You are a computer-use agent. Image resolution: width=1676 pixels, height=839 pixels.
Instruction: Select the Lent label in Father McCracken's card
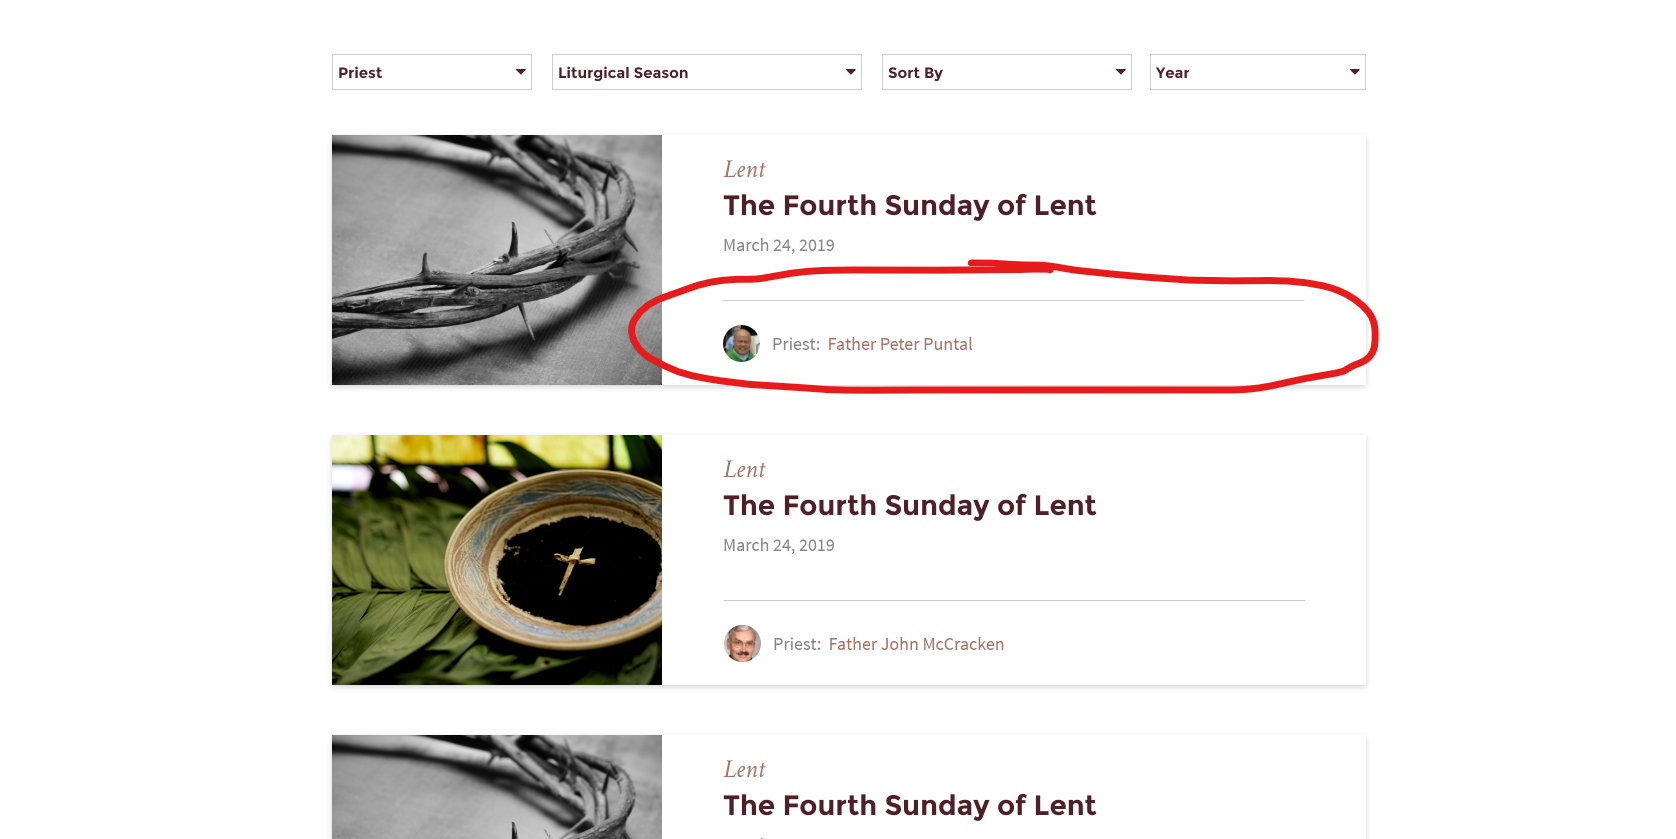[744, 470]
